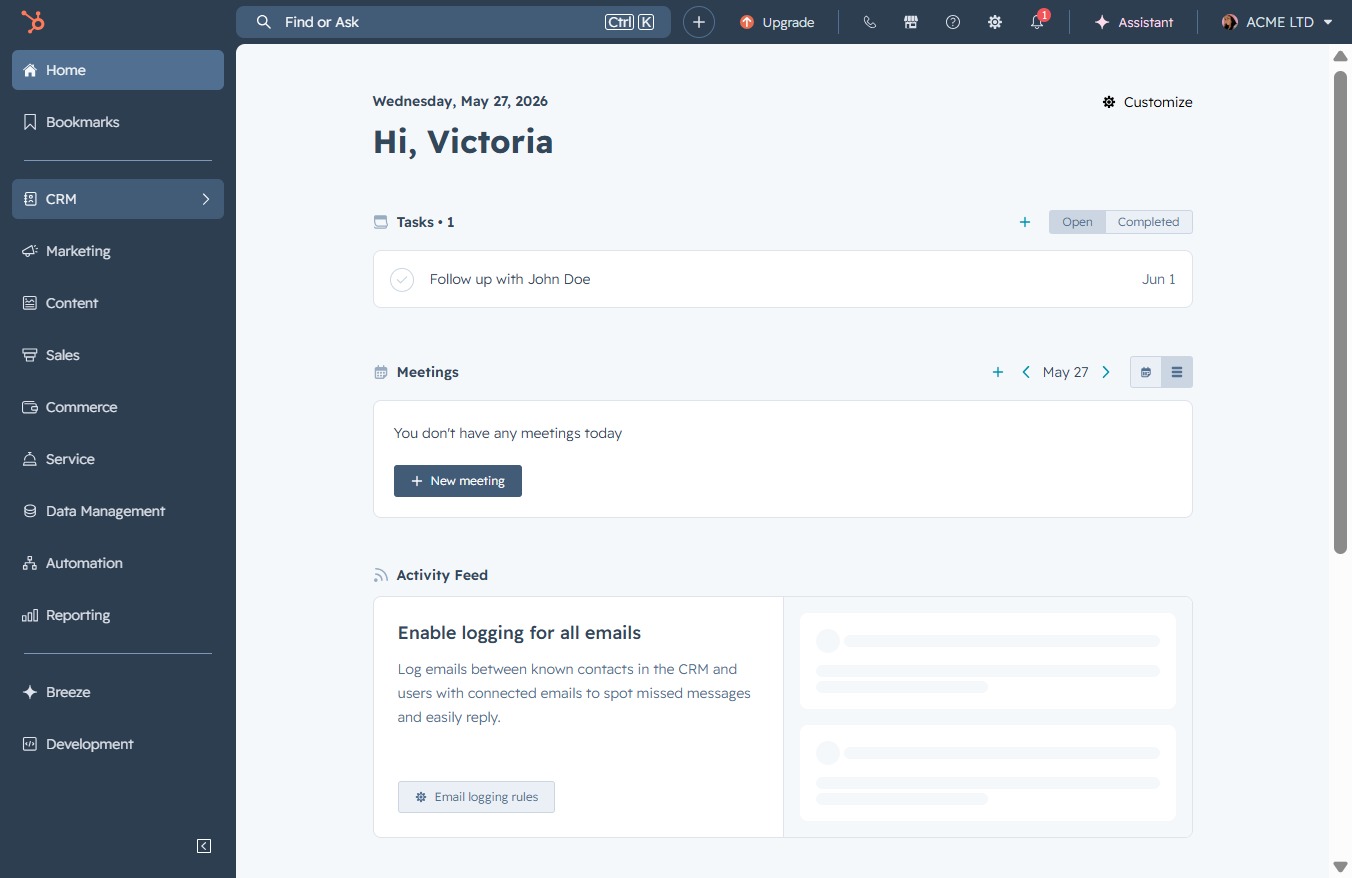The width and height of the screenshot is (1352, 878).
Task: Open the Development sidebar item
Action: click(x=118, y=744)
